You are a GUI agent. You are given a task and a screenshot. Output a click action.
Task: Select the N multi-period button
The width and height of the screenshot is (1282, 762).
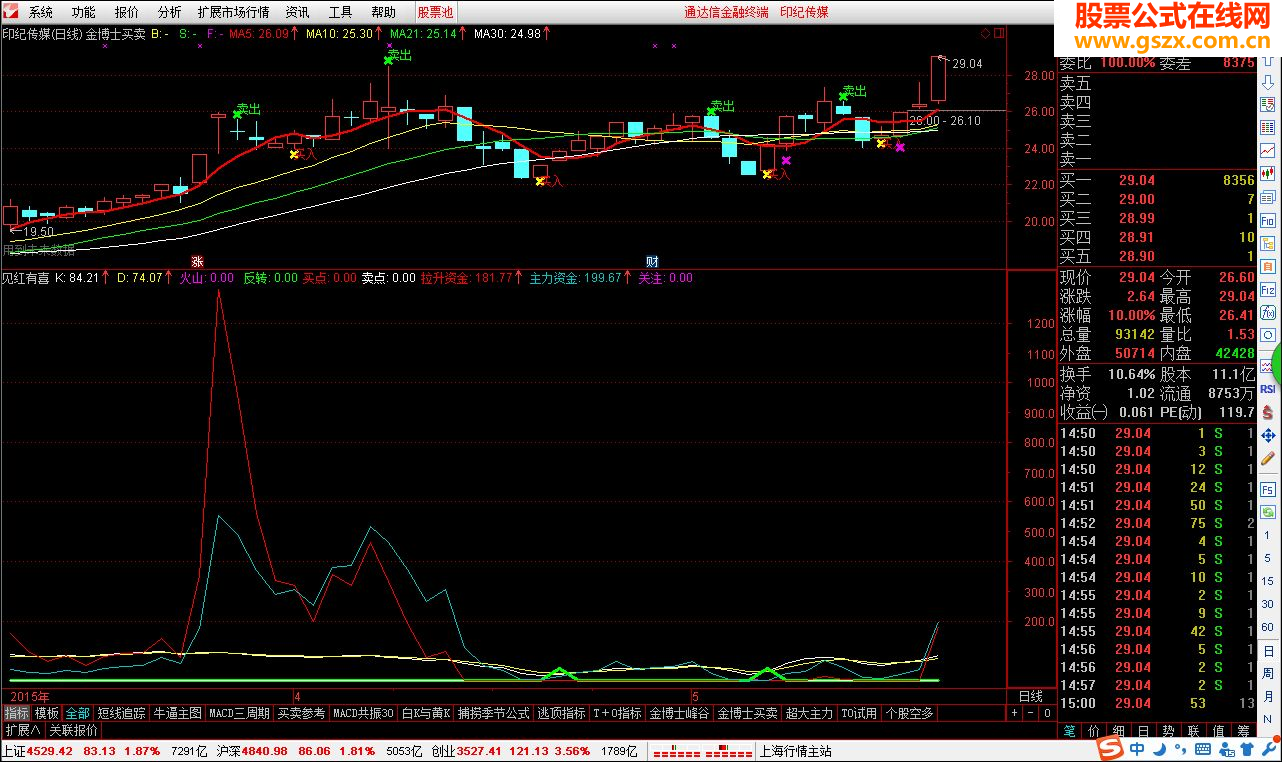pyautogui.click(x=1268, y=719)
